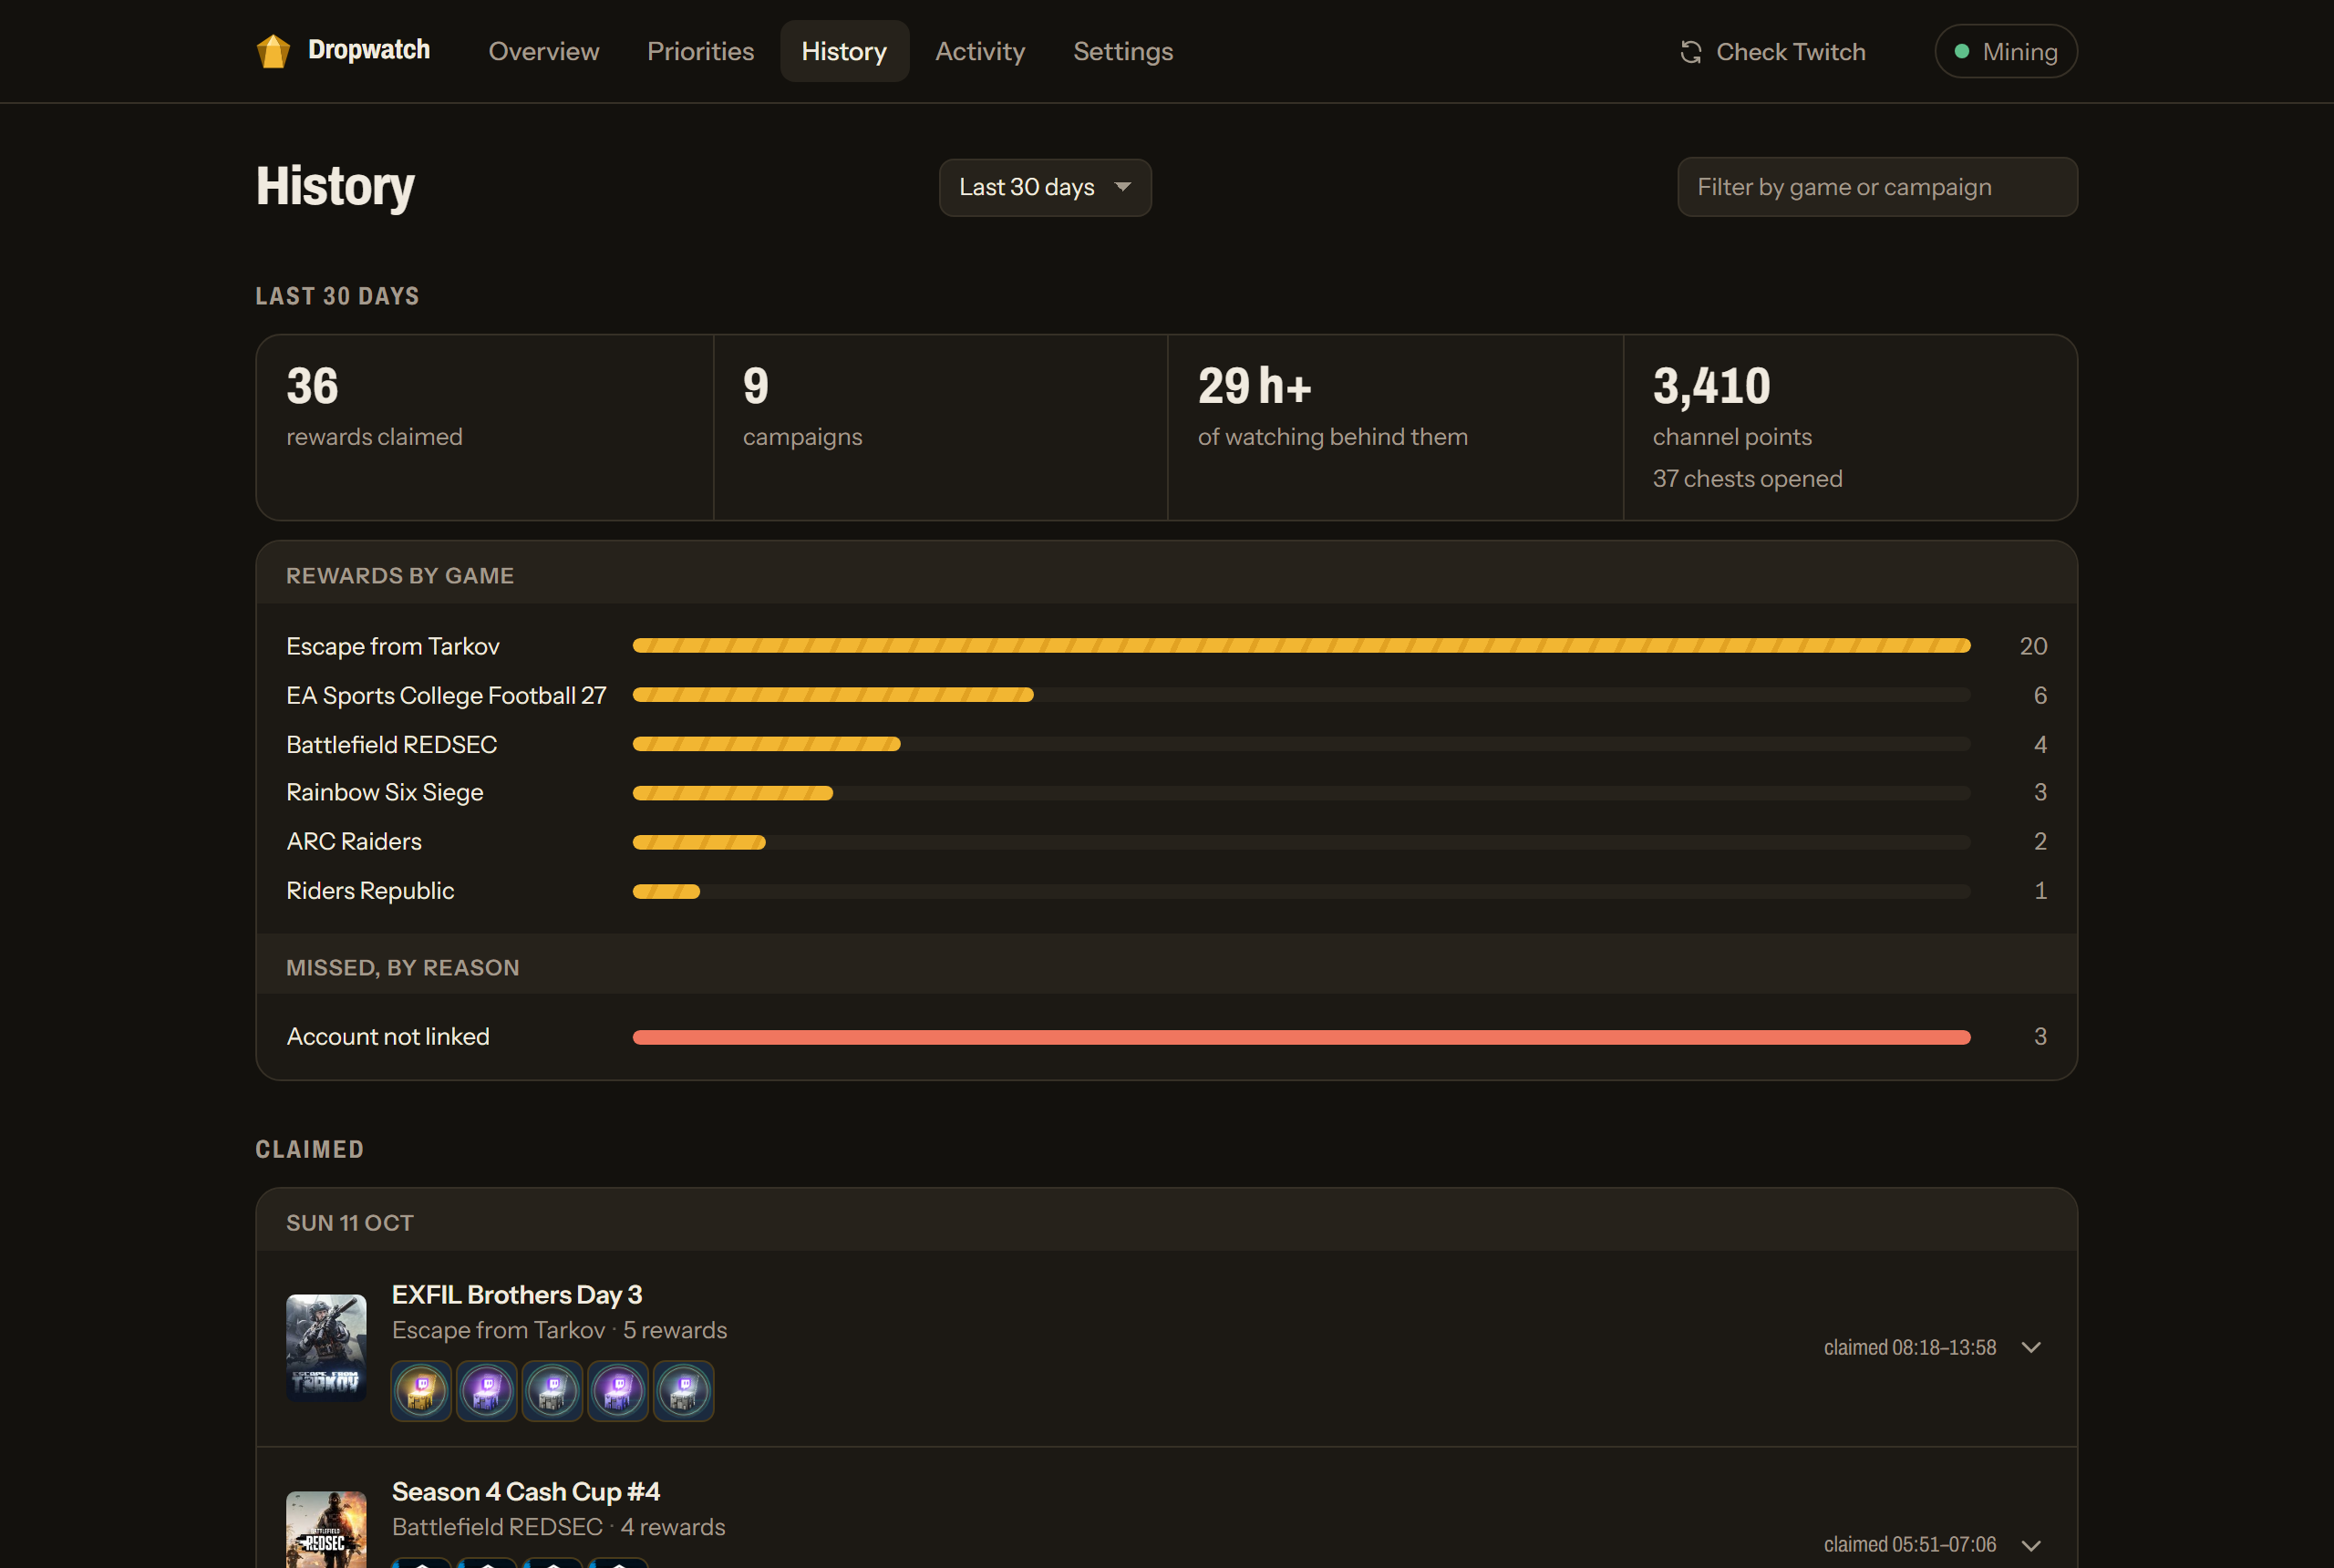The width and height of the screenshot is (2334, 1568).
Task: Select first reward icon of EXFIL Brothers Day 3
Action: click(421, 1390)
